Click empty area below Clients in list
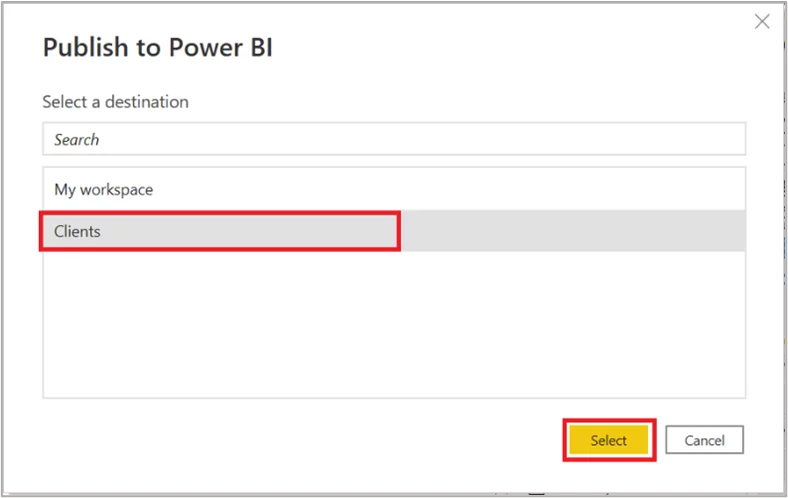This screenshot has height=498, width=788. (x=394, y=320)
